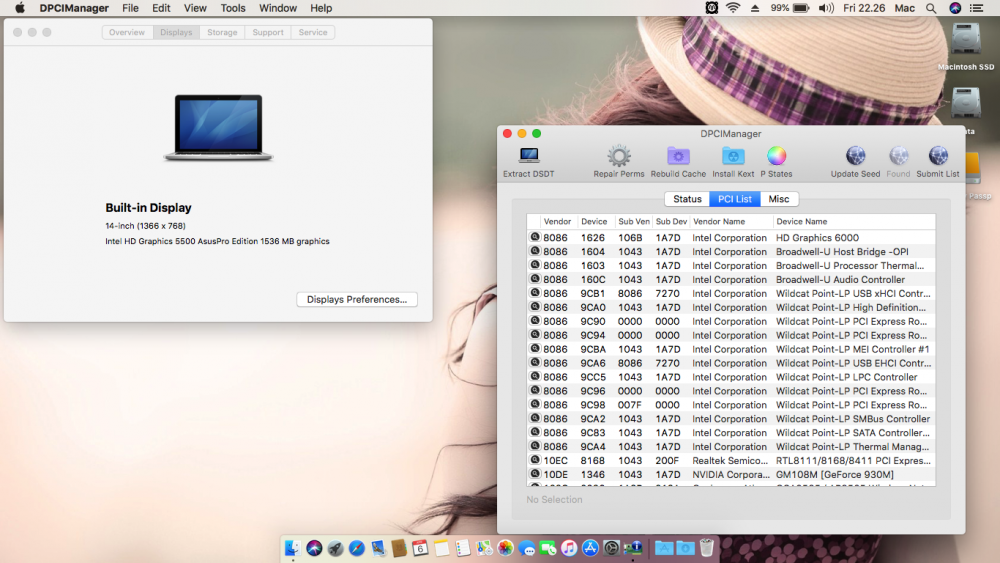
Task: Open System Preferences in the dock
Action: pyautogui.click(x=612, y=548)
